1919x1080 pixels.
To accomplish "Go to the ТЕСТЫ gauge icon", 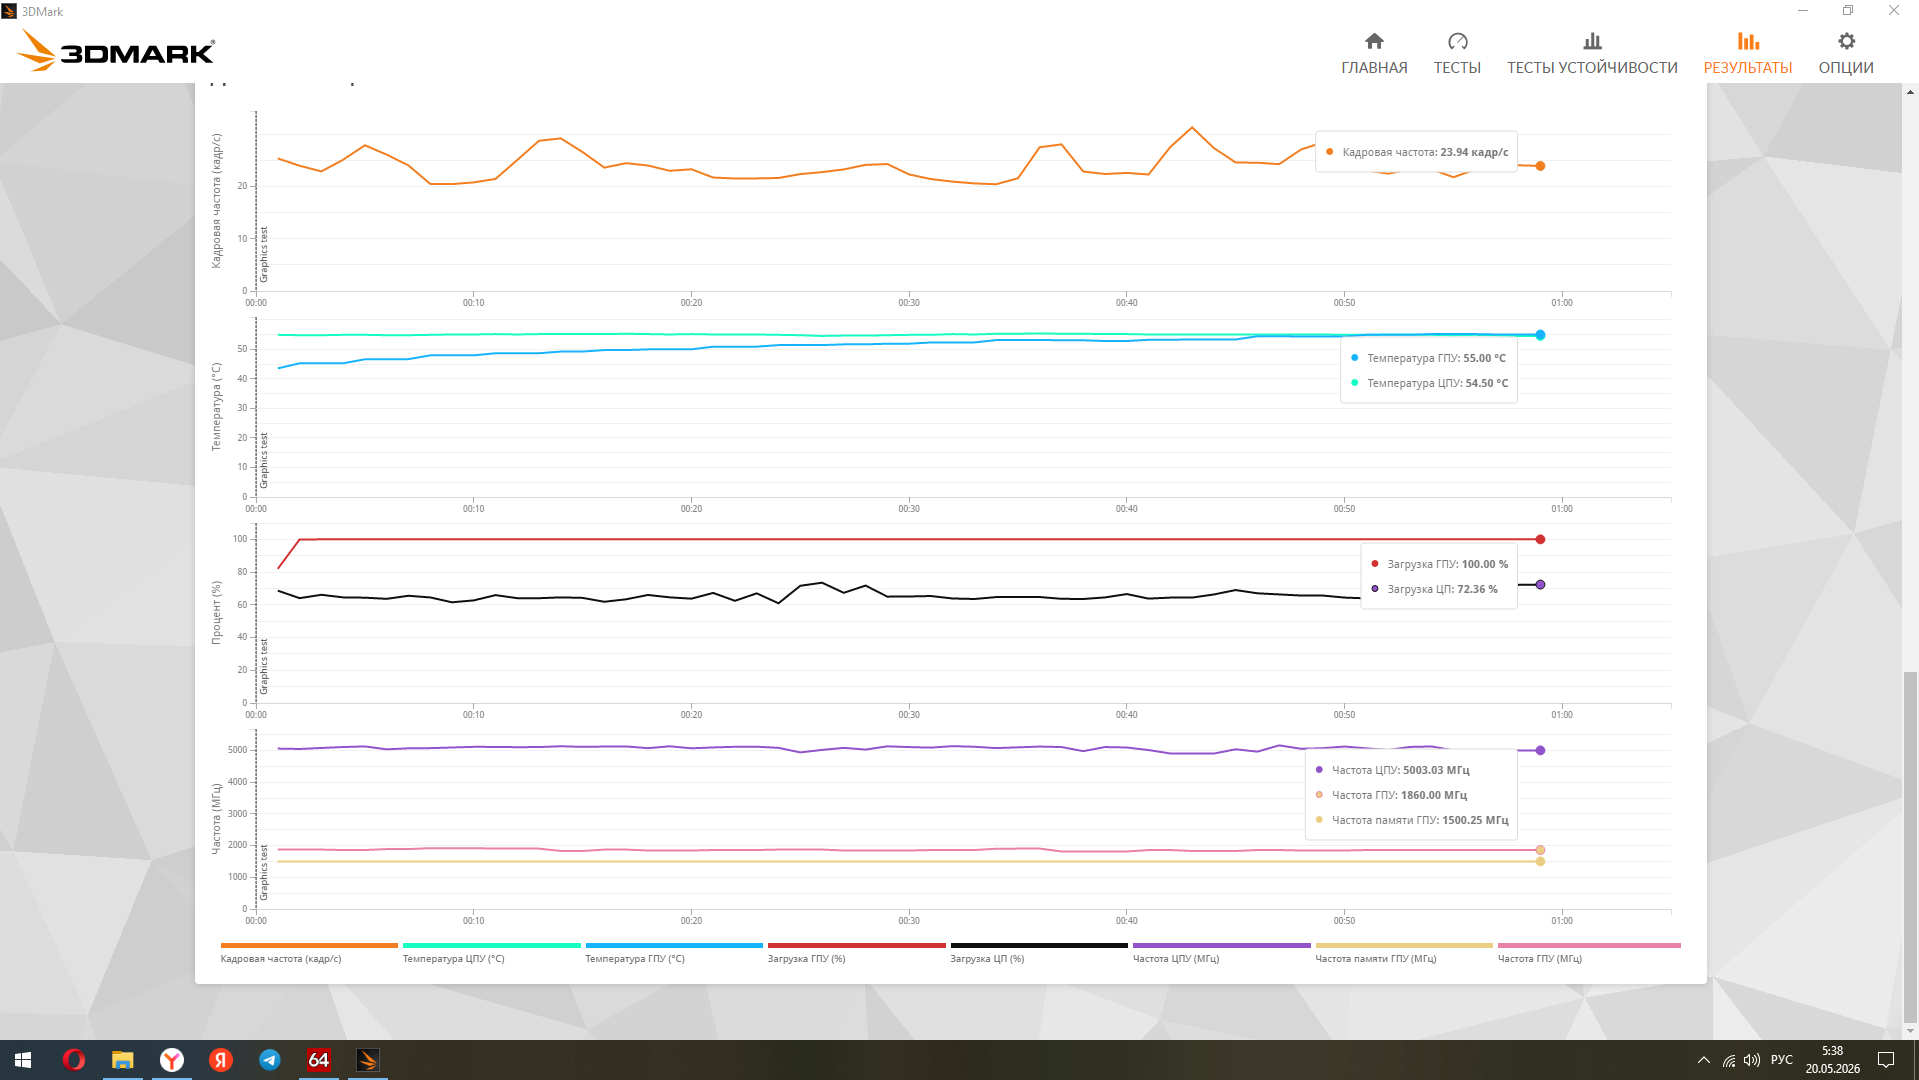I will click(x=1457, y=41).
